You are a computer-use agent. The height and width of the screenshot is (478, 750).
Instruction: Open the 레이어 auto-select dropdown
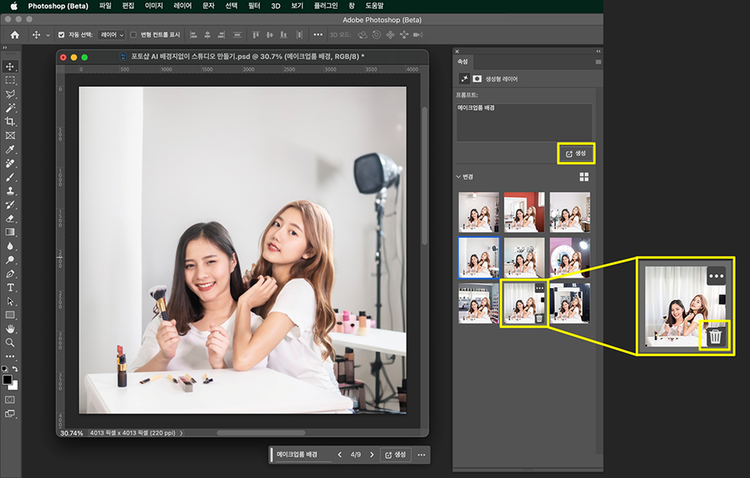click(x=112, y=35)
